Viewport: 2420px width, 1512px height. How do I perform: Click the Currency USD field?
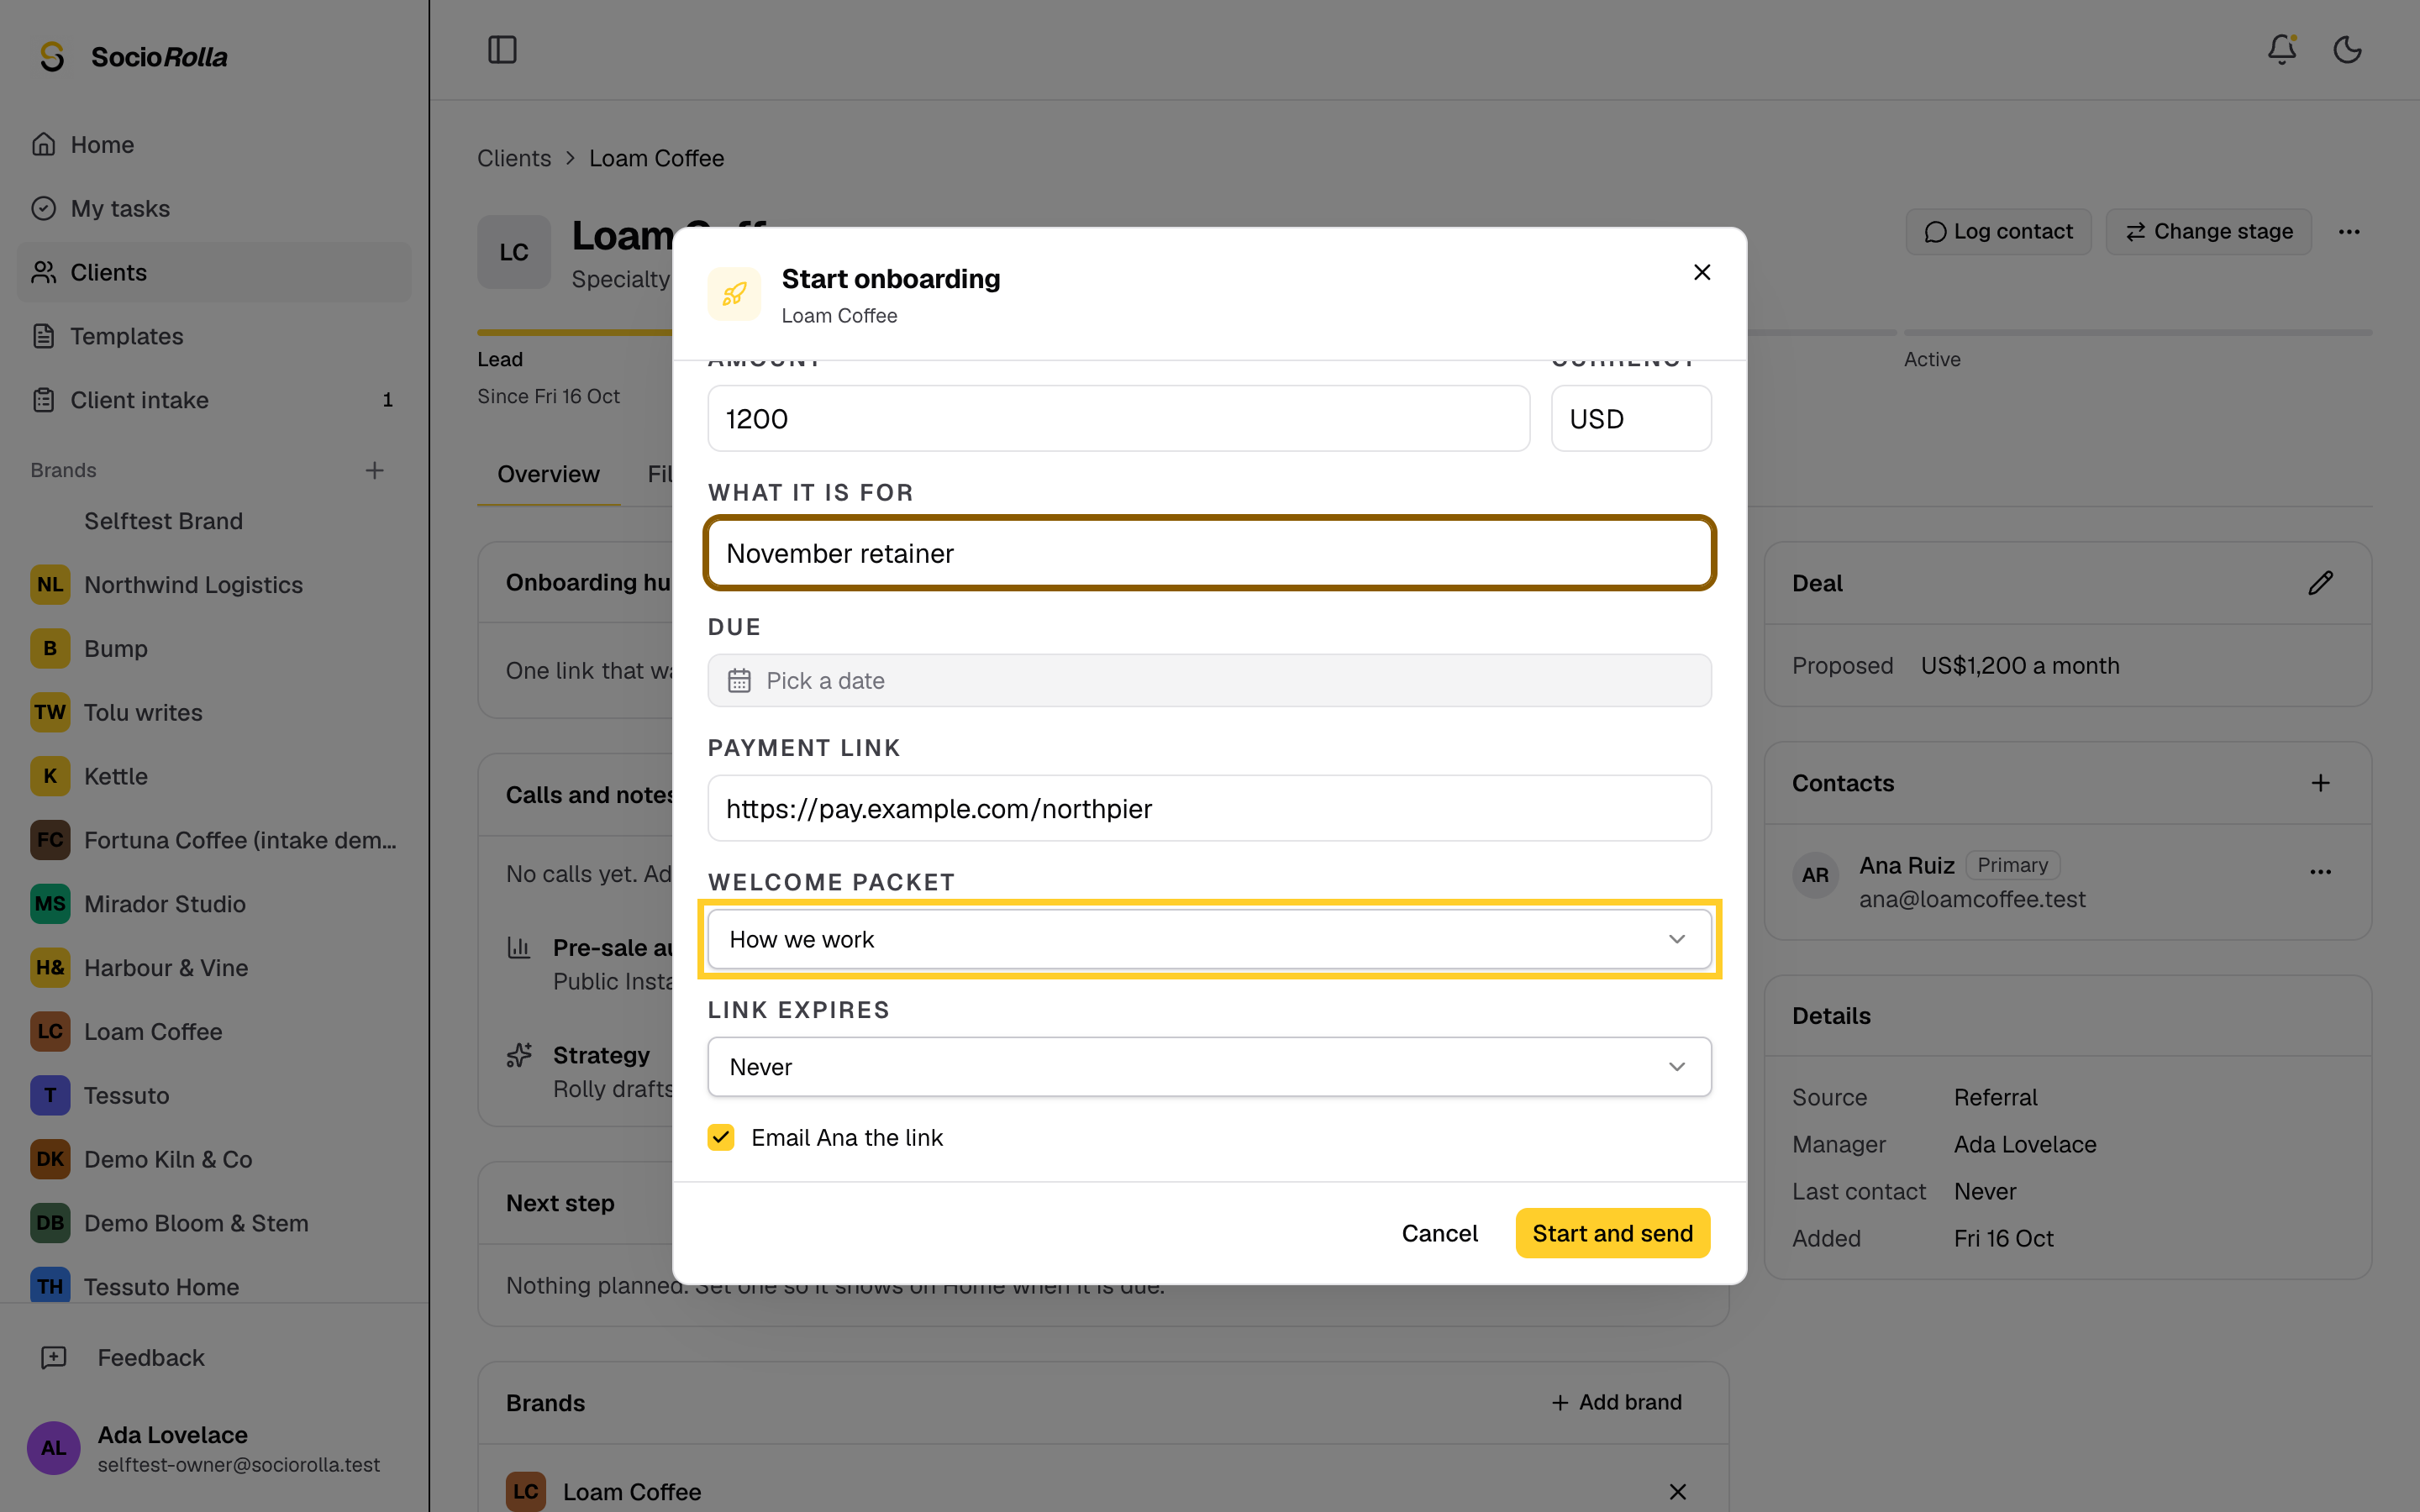pos(1630,418)
